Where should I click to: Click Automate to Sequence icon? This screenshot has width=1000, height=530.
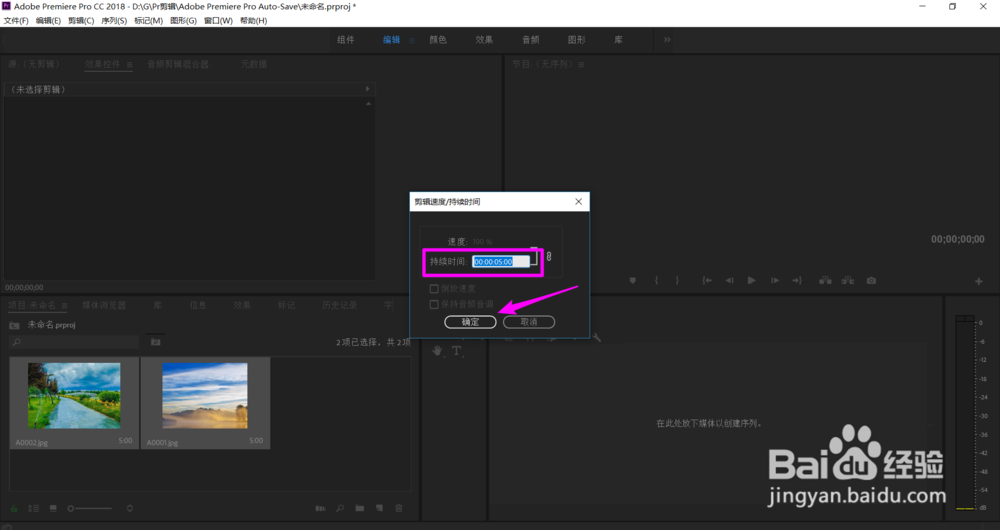(x=320, y=508)
